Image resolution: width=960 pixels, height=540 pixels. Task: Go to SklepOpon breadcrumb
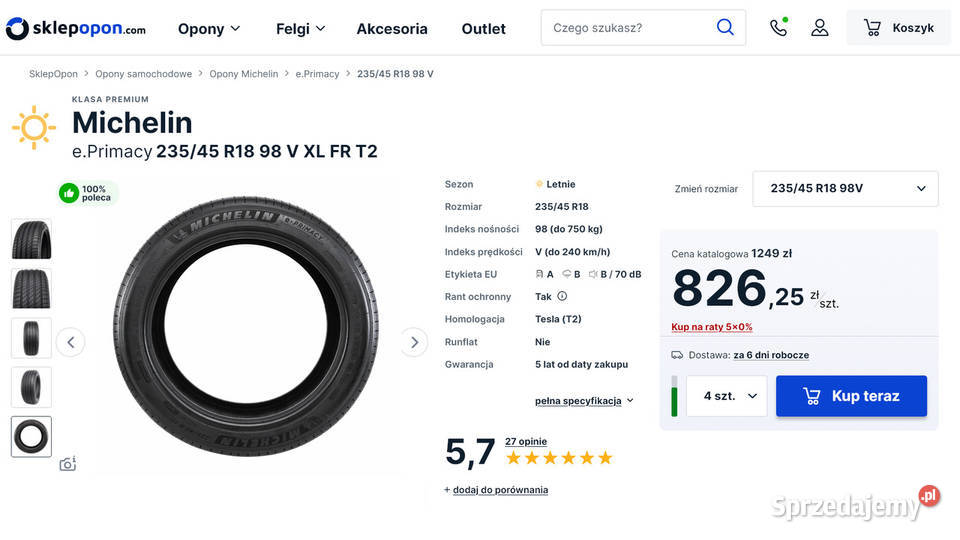53,74
